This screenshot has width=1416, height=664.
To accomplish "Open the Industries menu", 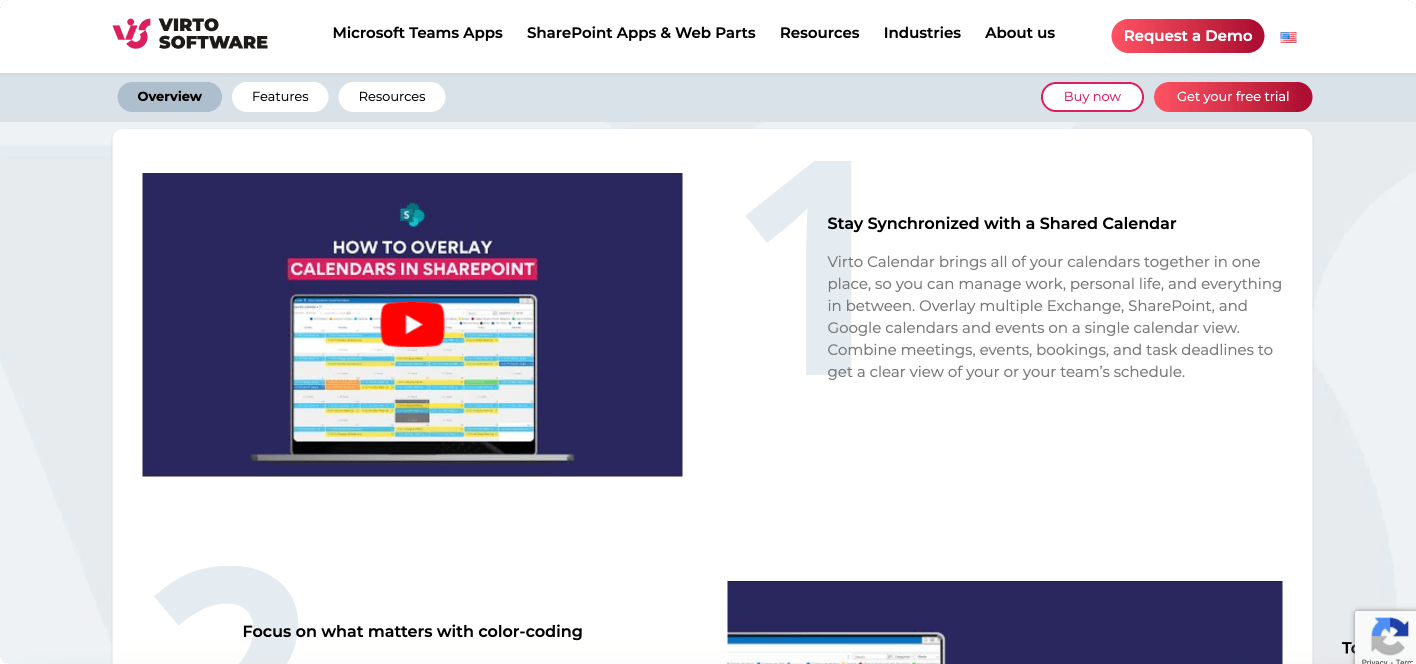I will (922, 33).
